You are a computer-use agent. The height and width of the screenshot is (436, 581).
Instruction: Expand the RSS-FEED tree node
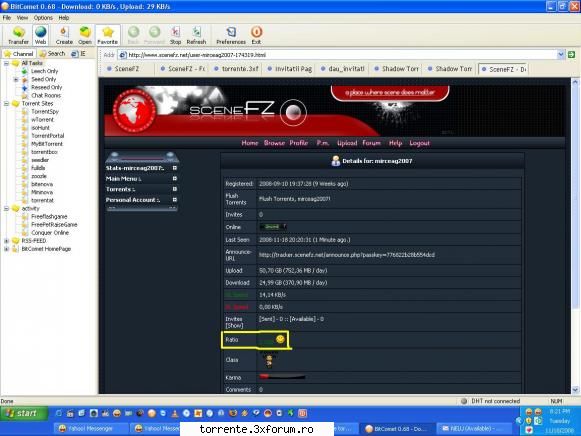tap(6, 241)
